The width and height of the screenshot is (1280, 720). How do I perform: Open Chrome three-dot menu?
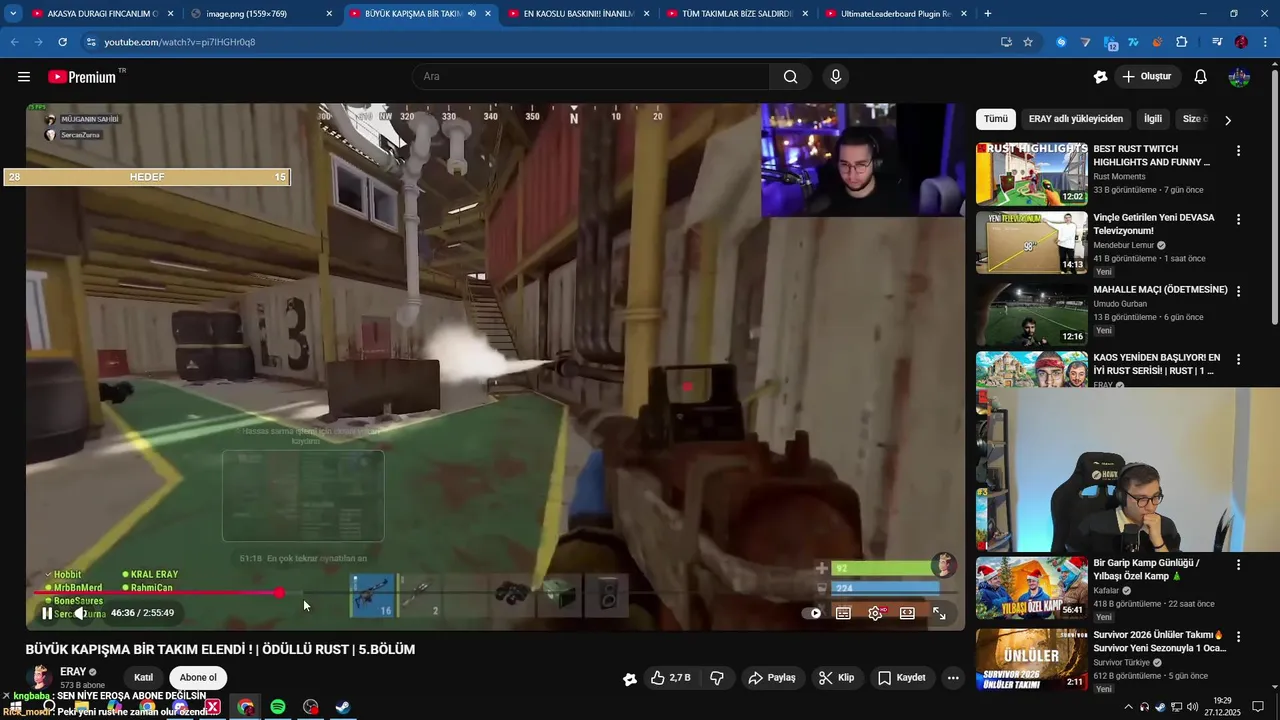coord(1265,42)
